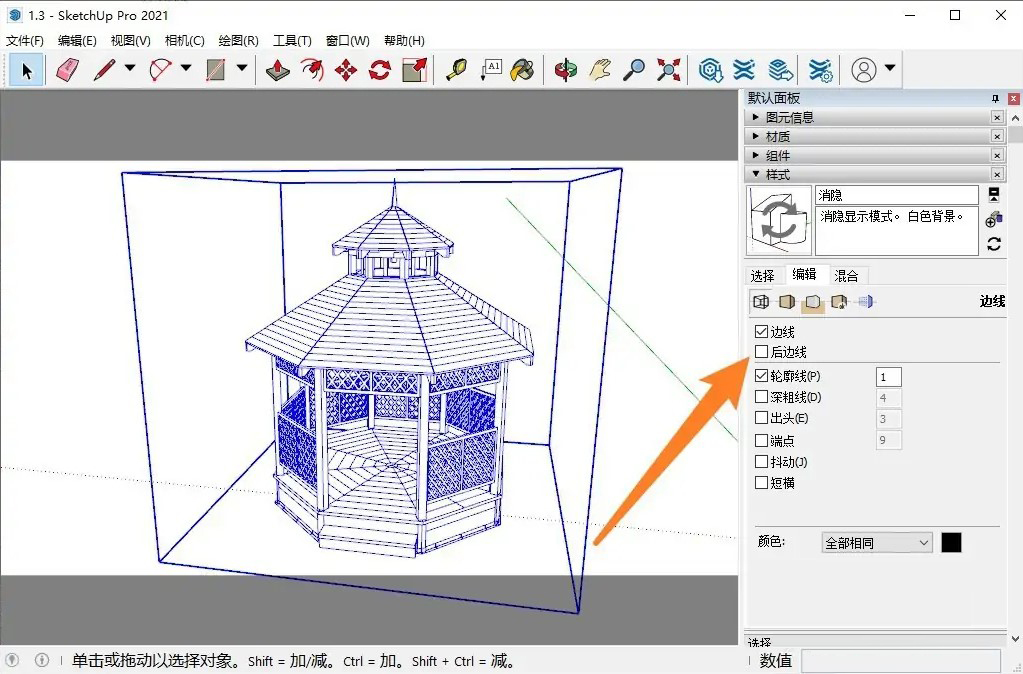This screenshot has height=674, width=1023.
Task: Open the 相机 camera menu
Action: (x=184, y=41)
